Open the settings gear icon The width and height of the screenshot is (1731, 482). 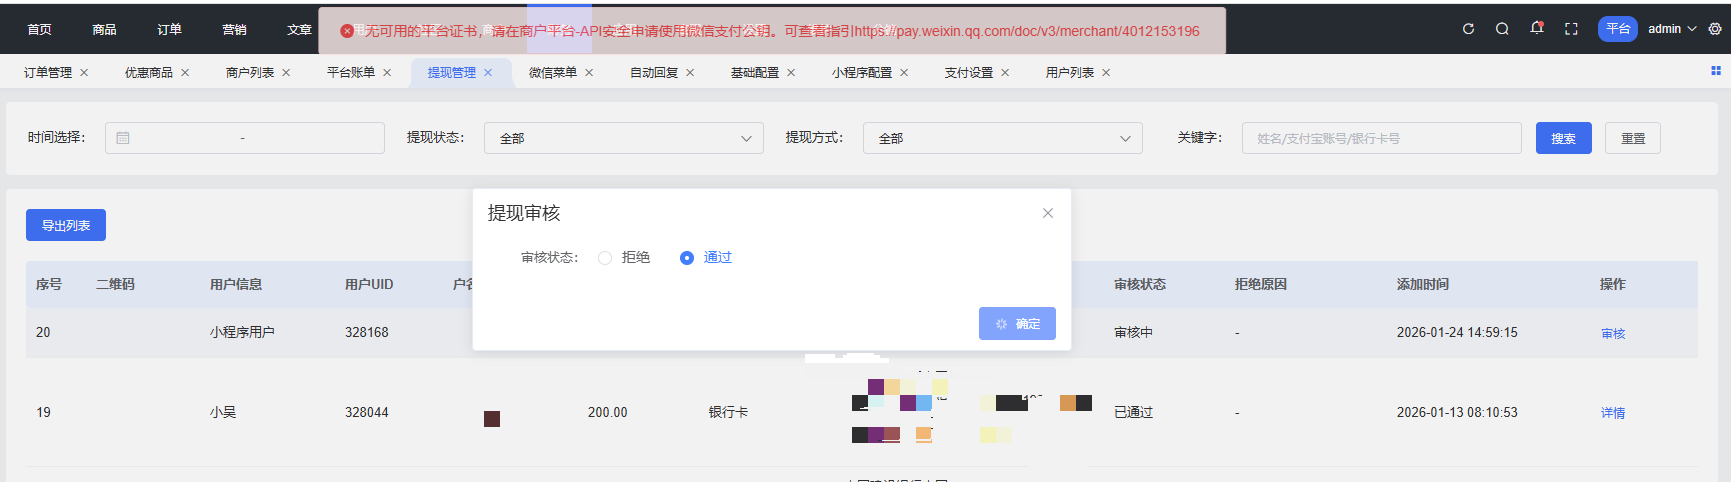click(1715, 29)
